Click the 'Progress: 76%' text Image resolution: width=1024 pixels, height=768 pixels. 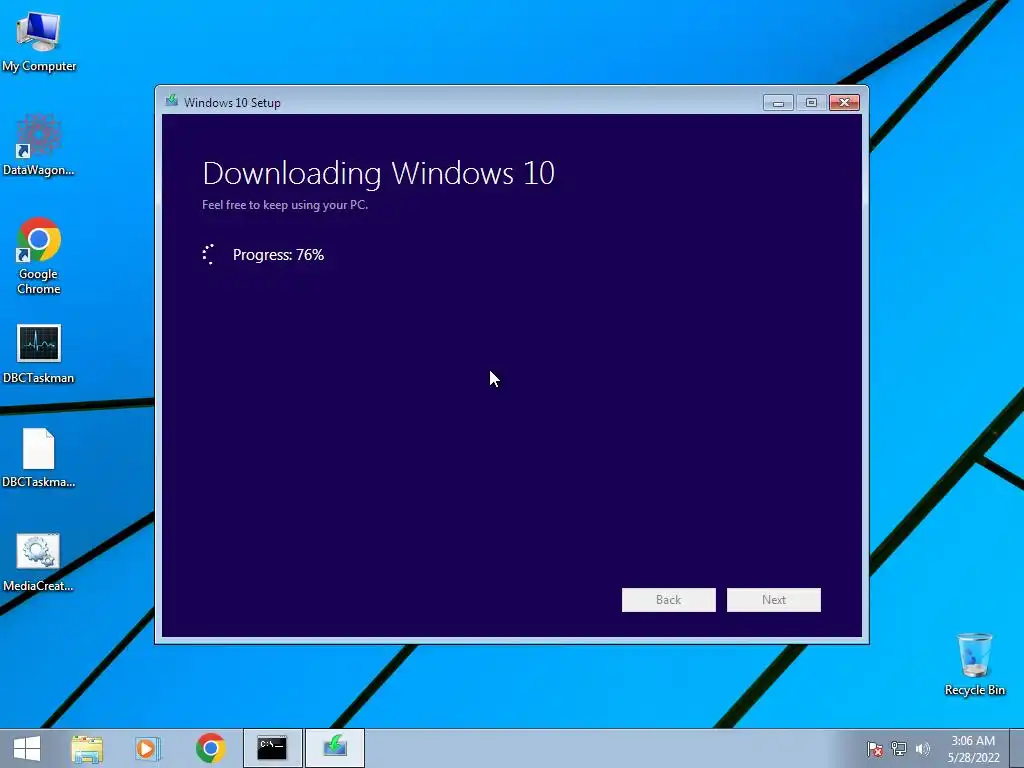click(x=278, y=255)
